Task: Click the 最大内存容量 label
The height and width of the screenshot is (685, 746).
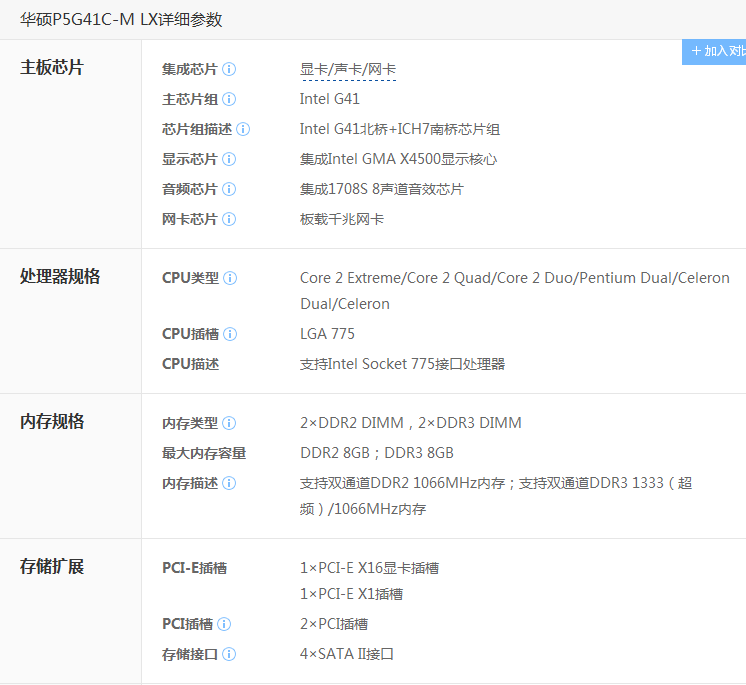Action: pyautogui.click(x=204, y=453)
